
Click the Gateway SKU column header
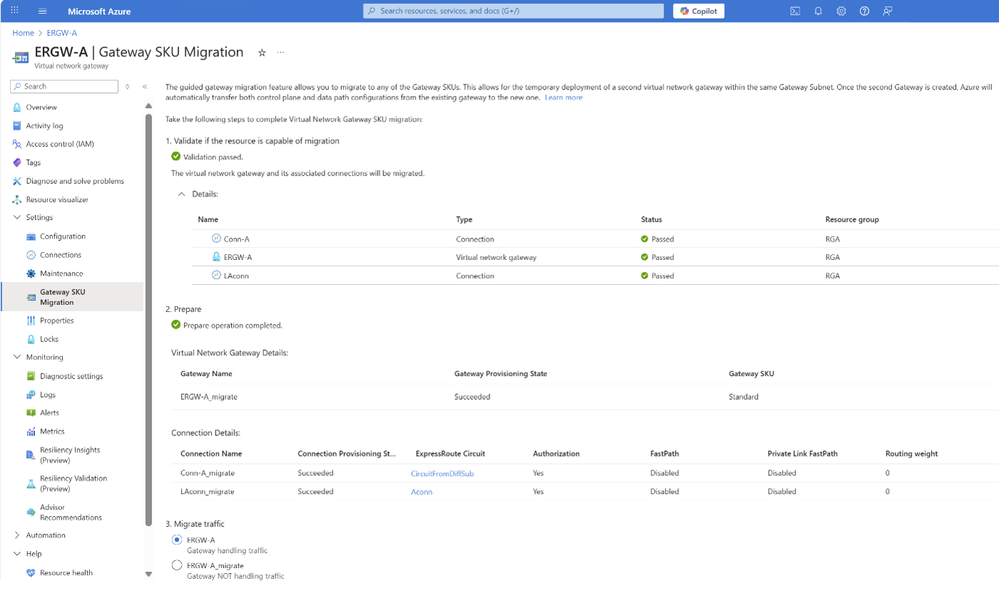751,374
